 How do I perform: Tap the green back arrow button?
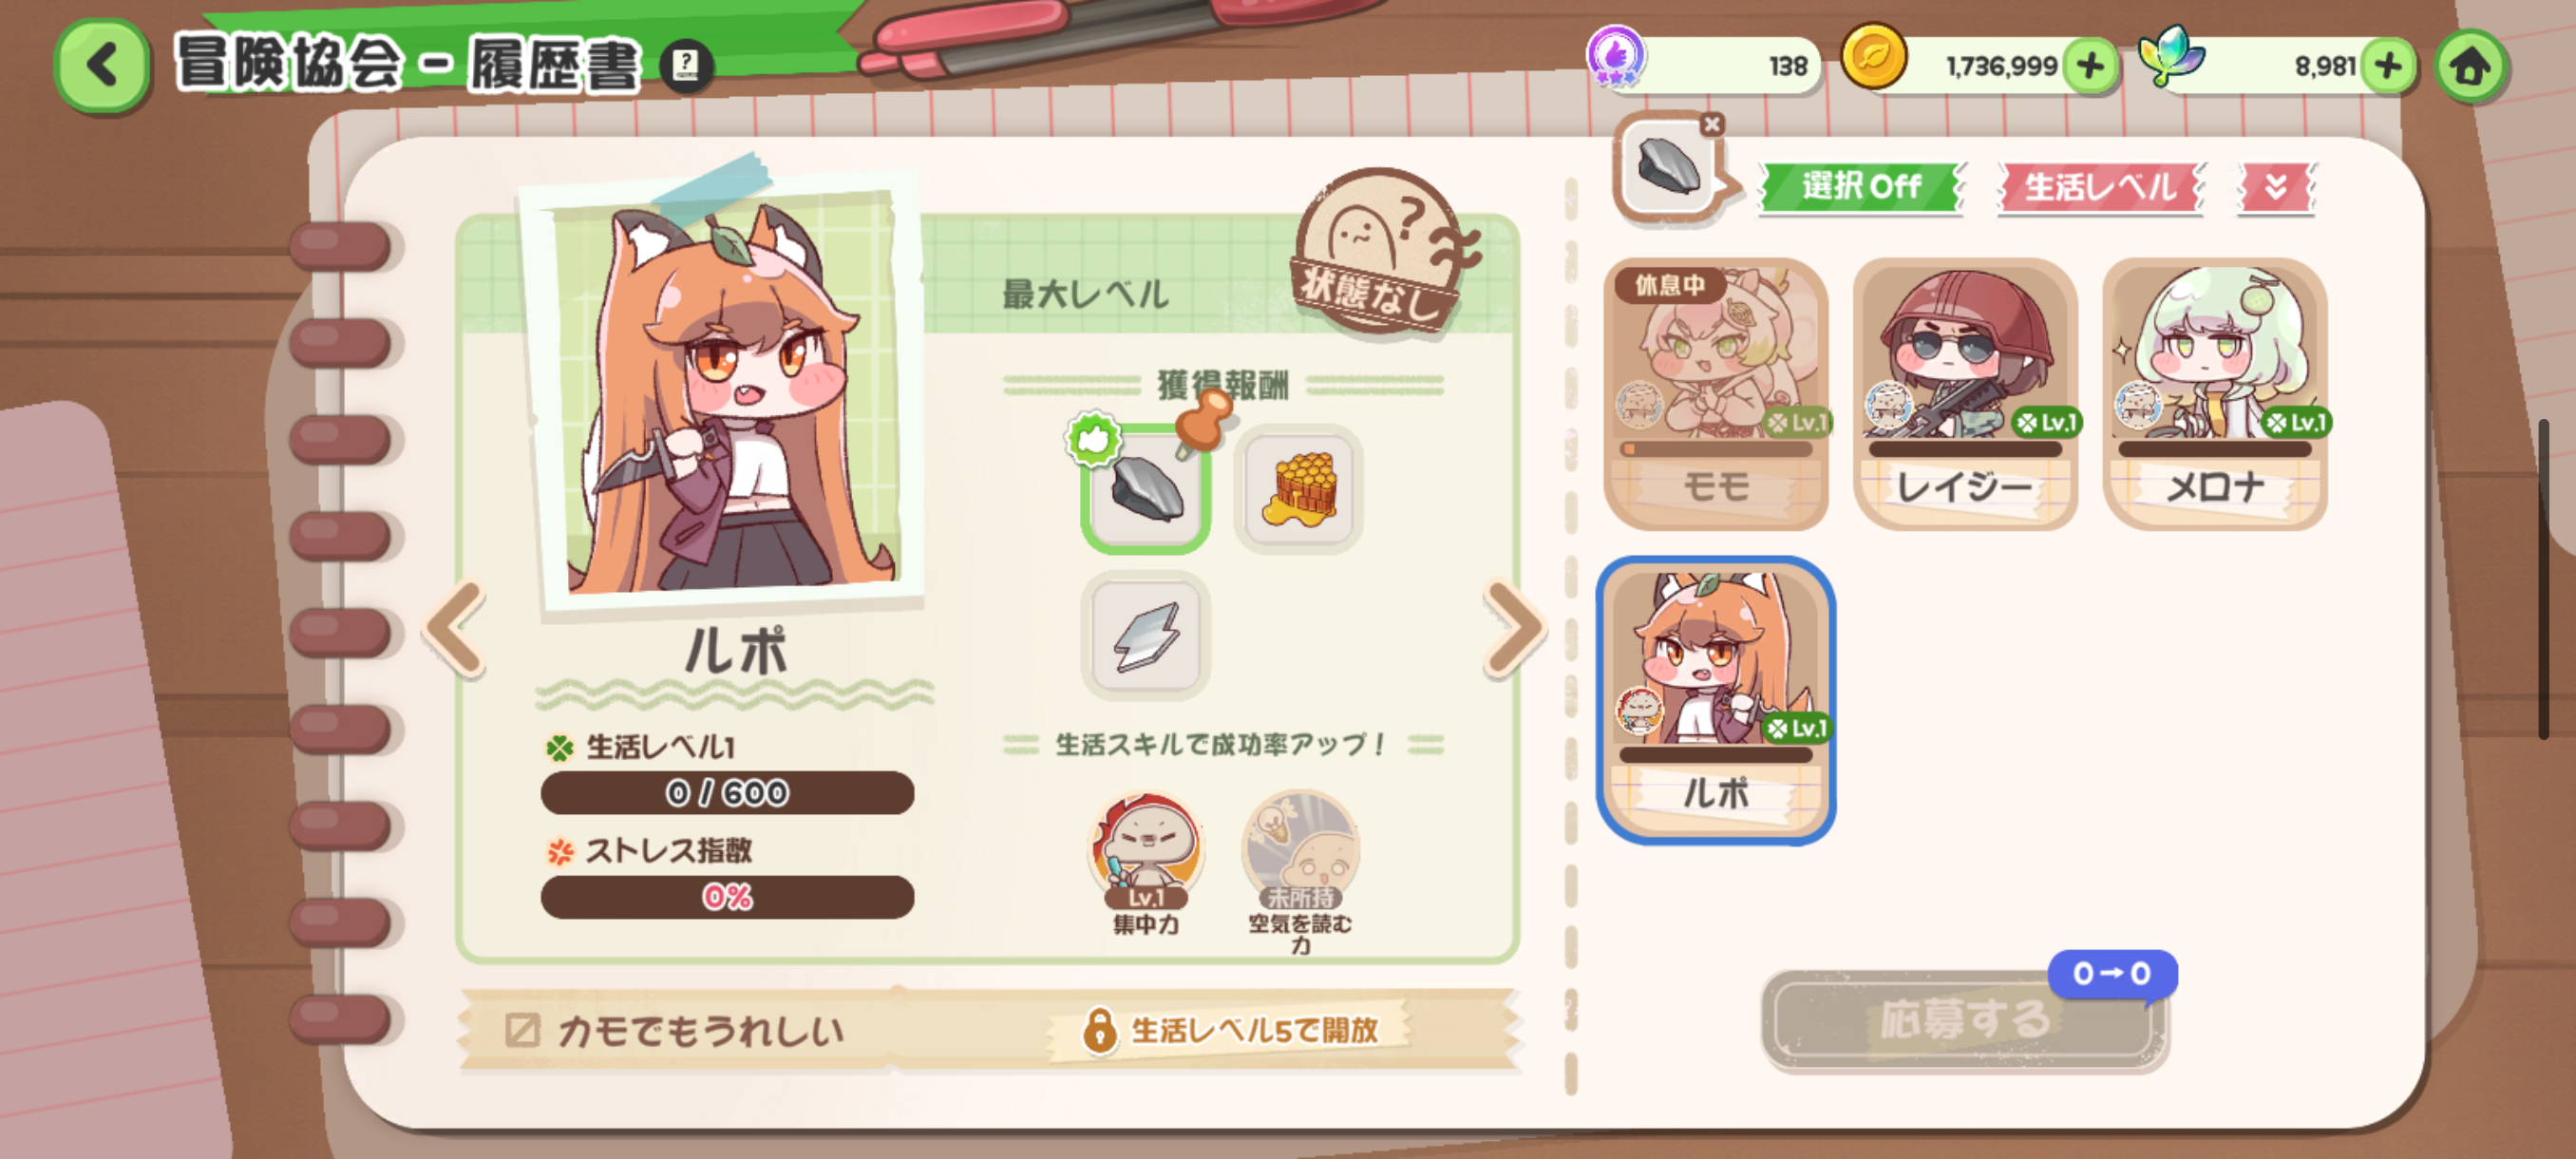(102, 66)
